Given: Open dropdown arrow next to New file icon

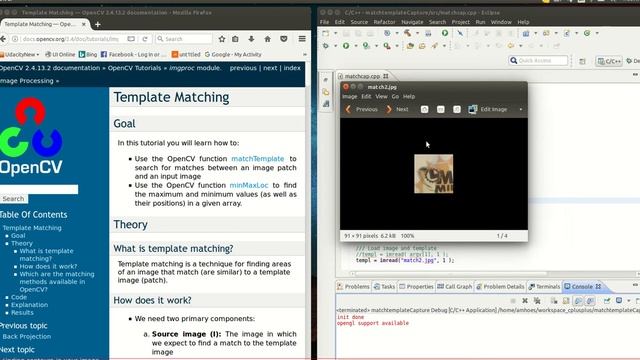Looking at the screenshot, I should pos(336,33).
